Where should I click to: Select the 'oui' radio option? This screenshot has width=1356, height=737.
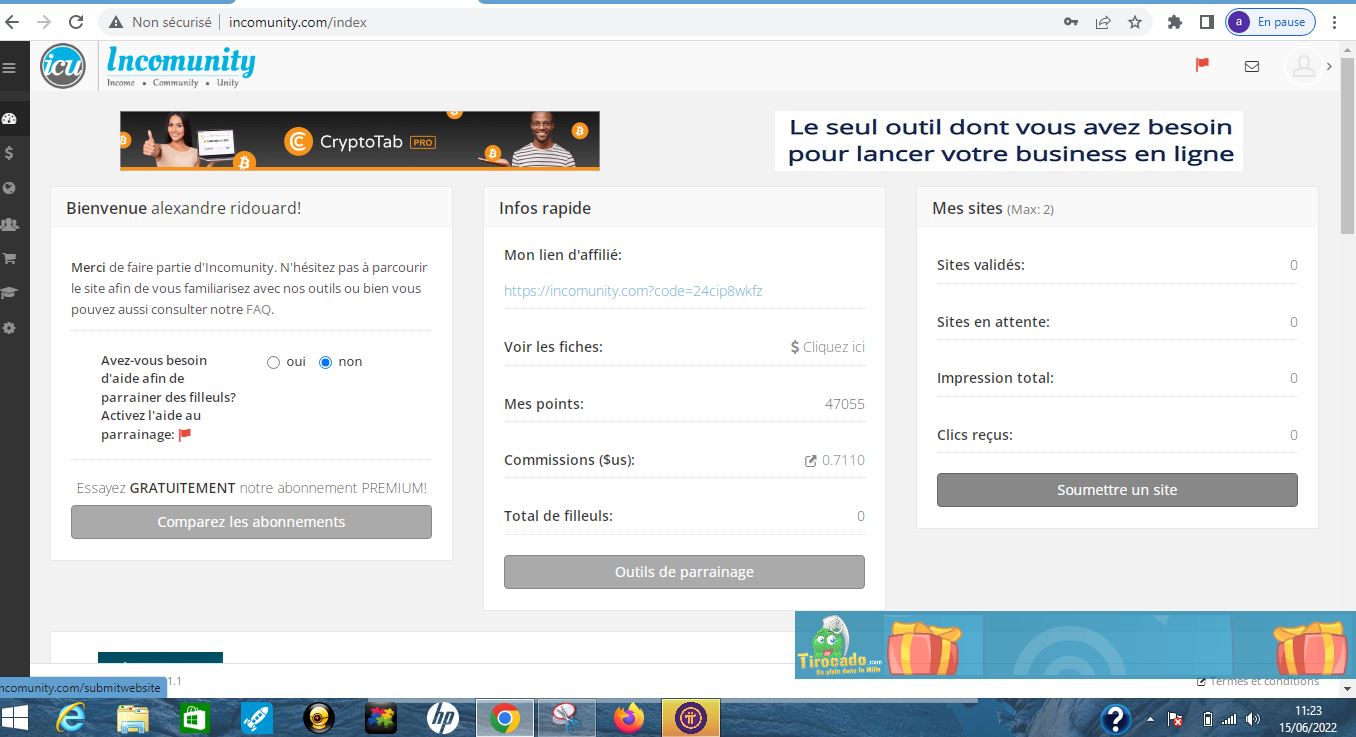(273, 362)
